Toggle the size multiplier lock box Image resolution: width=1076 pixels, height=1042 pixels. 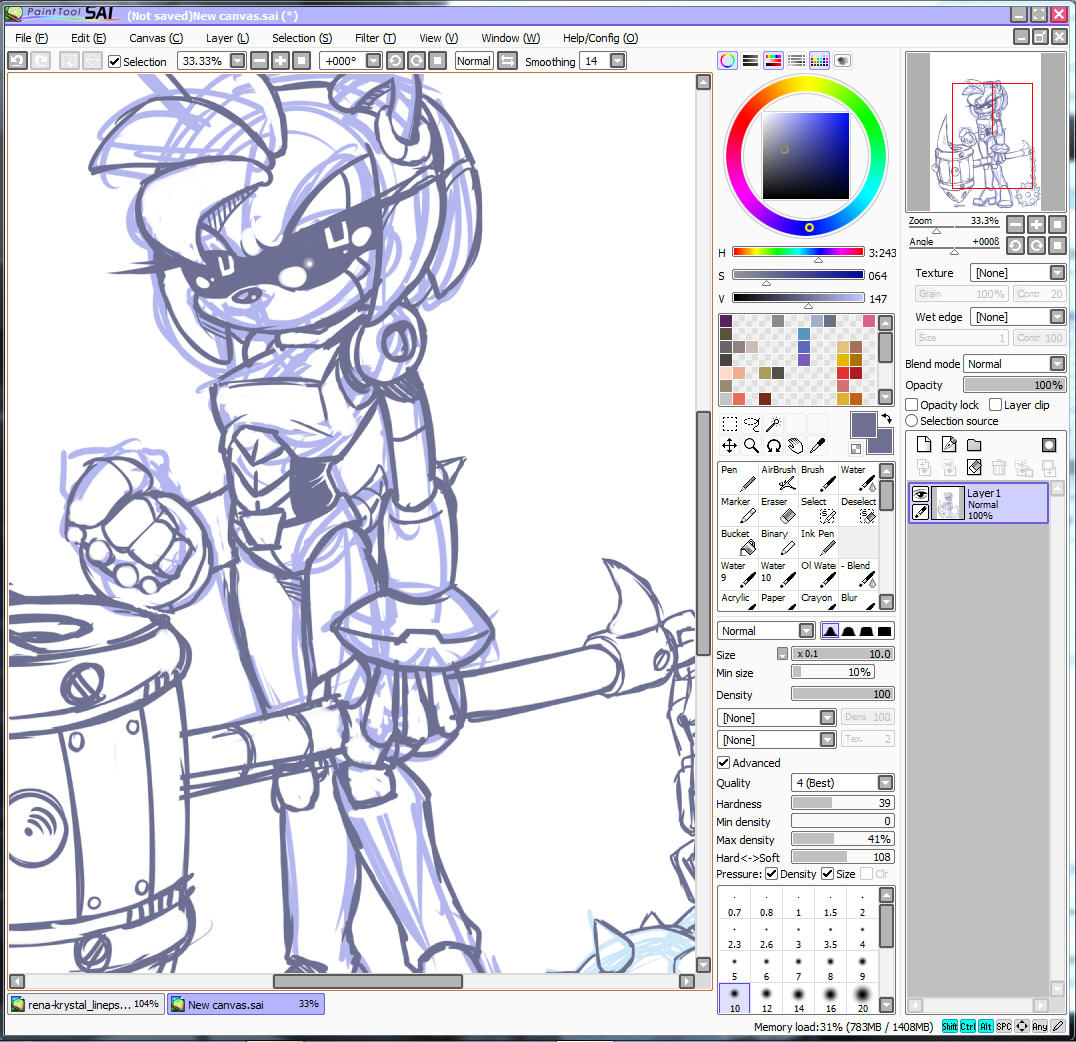782,653
